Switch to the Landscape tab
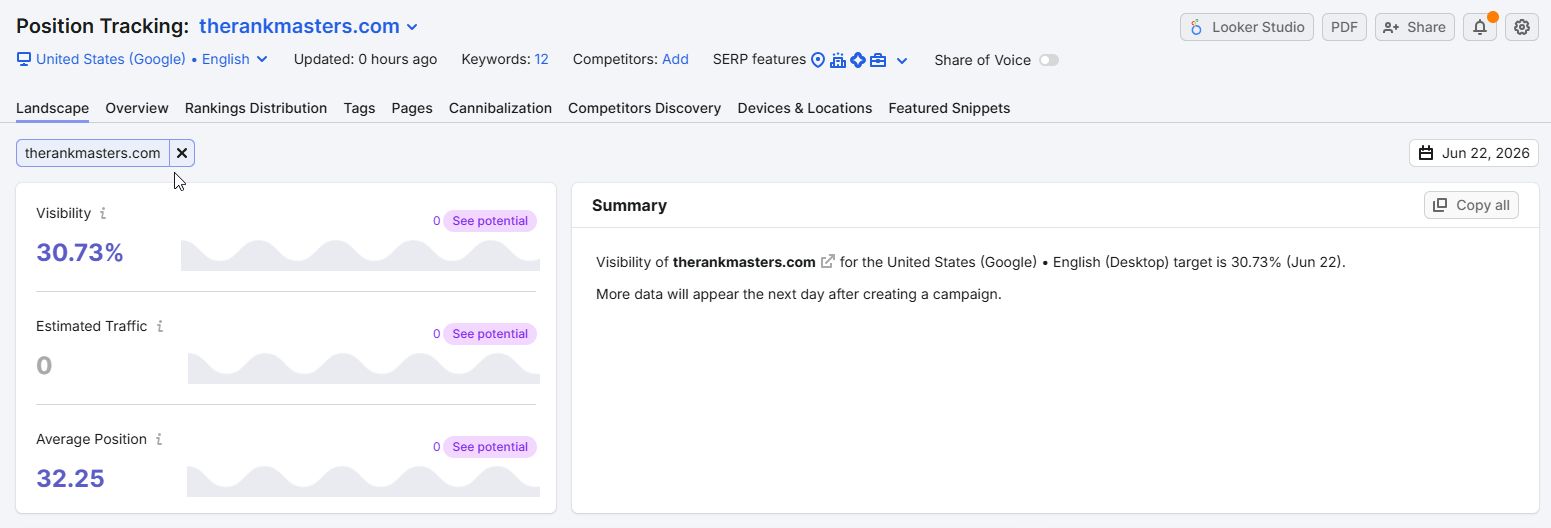The width and height of the screenshot is (1551, 528). click(52, 108)
